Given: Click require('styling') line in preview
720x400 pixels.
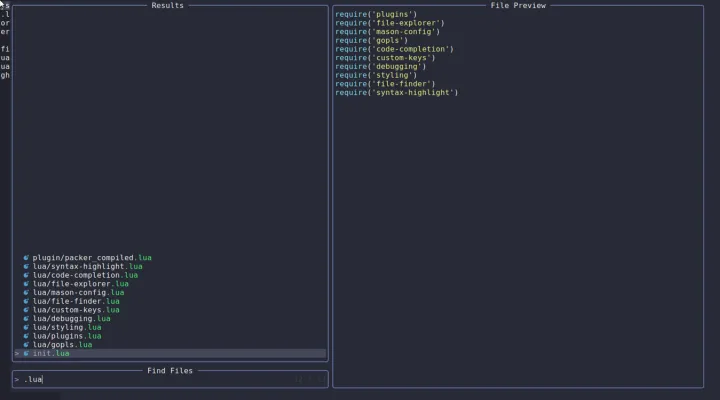Looking at the screenshot, I should (x=376, y=75).
